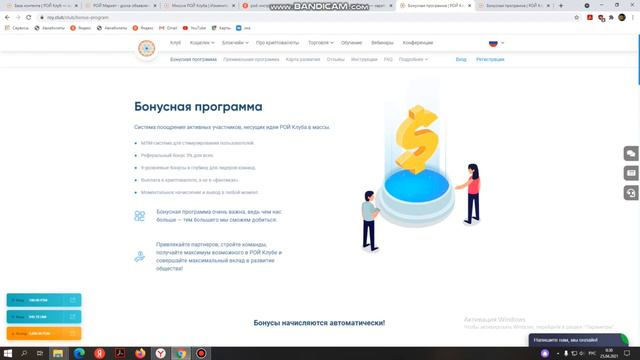The width and height of the screenshot is (640, 360).
Task: Launch Microsoft Edge from taskbar
Action: [x=79, y=353]
